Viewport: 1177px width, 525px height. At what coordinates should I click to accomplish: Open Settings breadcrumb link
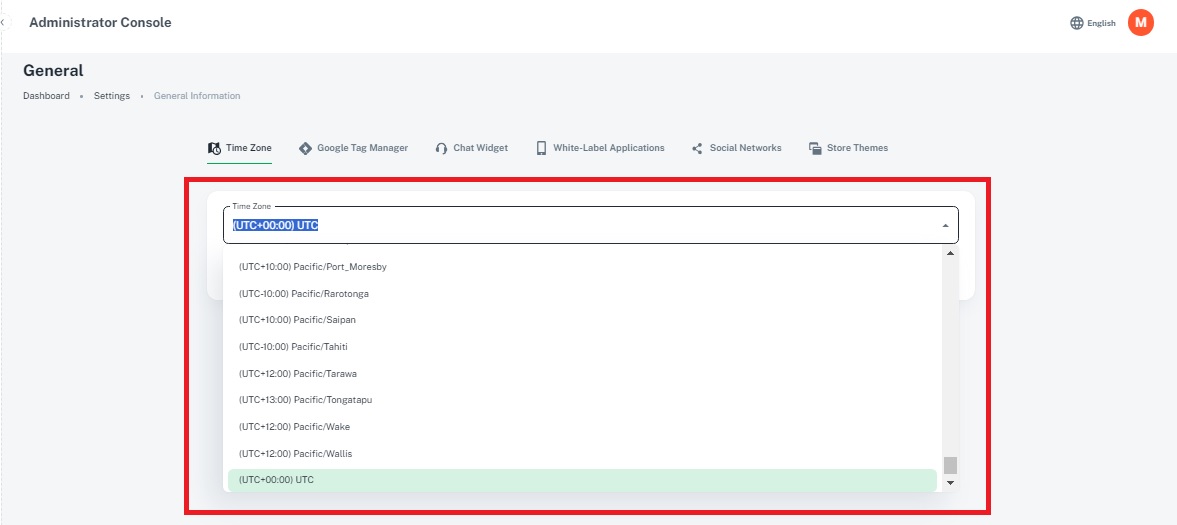pyautogui.click(x=112, y=96)
